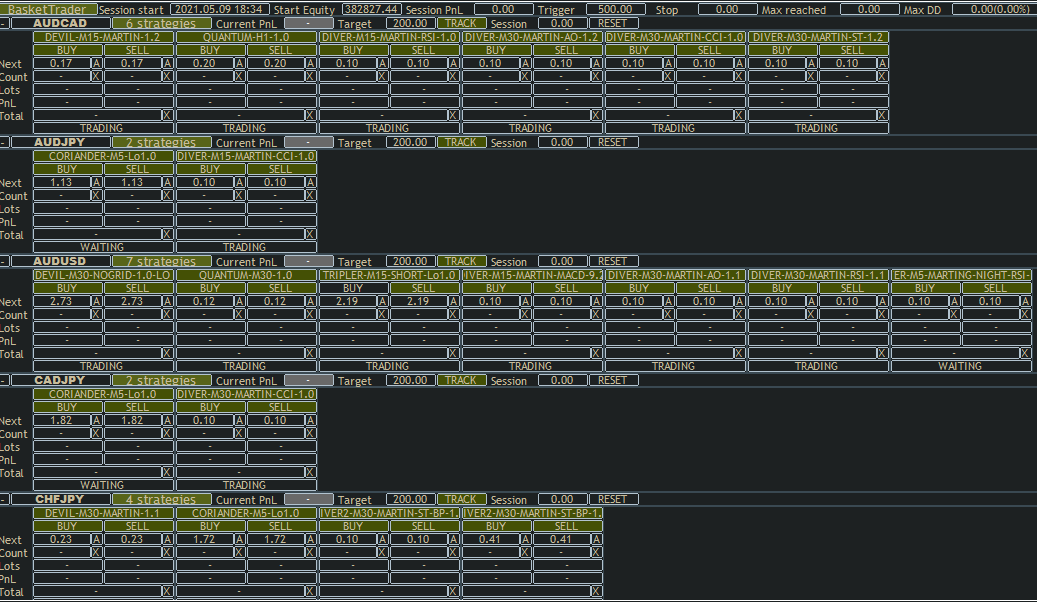The image size is (1037, 602).
Task: Toggle A beside AUDUSD TRIPLER-M15-SHORT buy lot 2.19
Action: click(382, 302)
